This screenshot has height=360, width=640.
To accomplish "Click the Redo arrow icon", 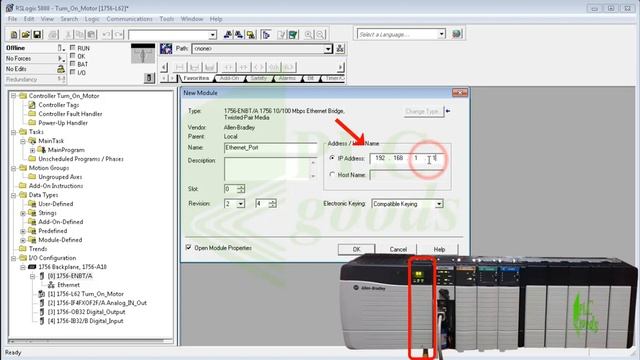I will pos(118,35).
